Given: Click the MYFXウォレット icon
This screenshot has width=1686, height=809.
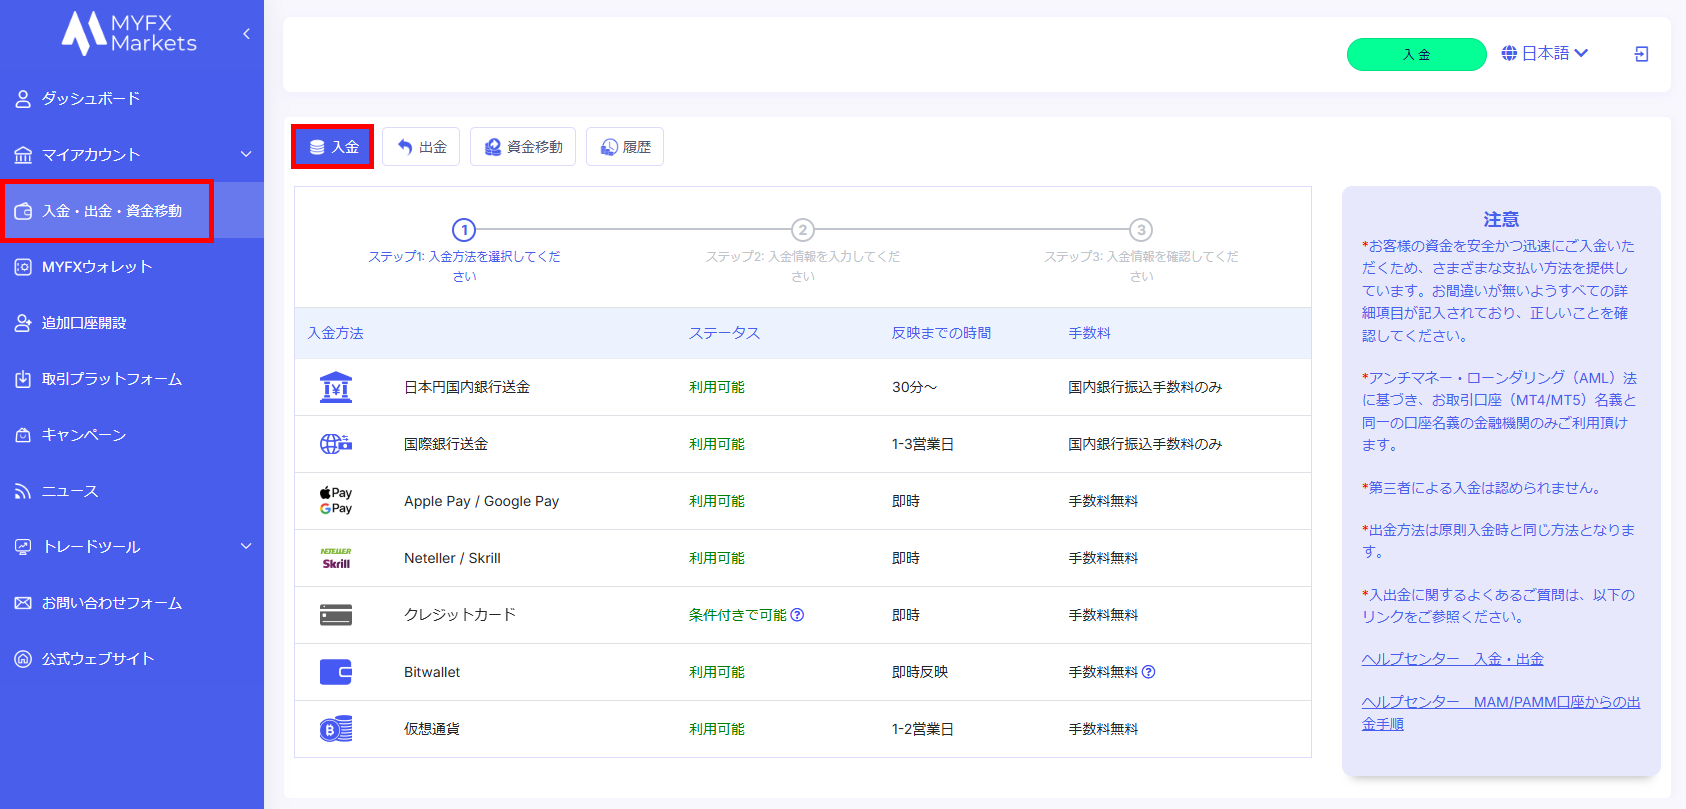Looking at the screenshot, I should coord(23,267).
